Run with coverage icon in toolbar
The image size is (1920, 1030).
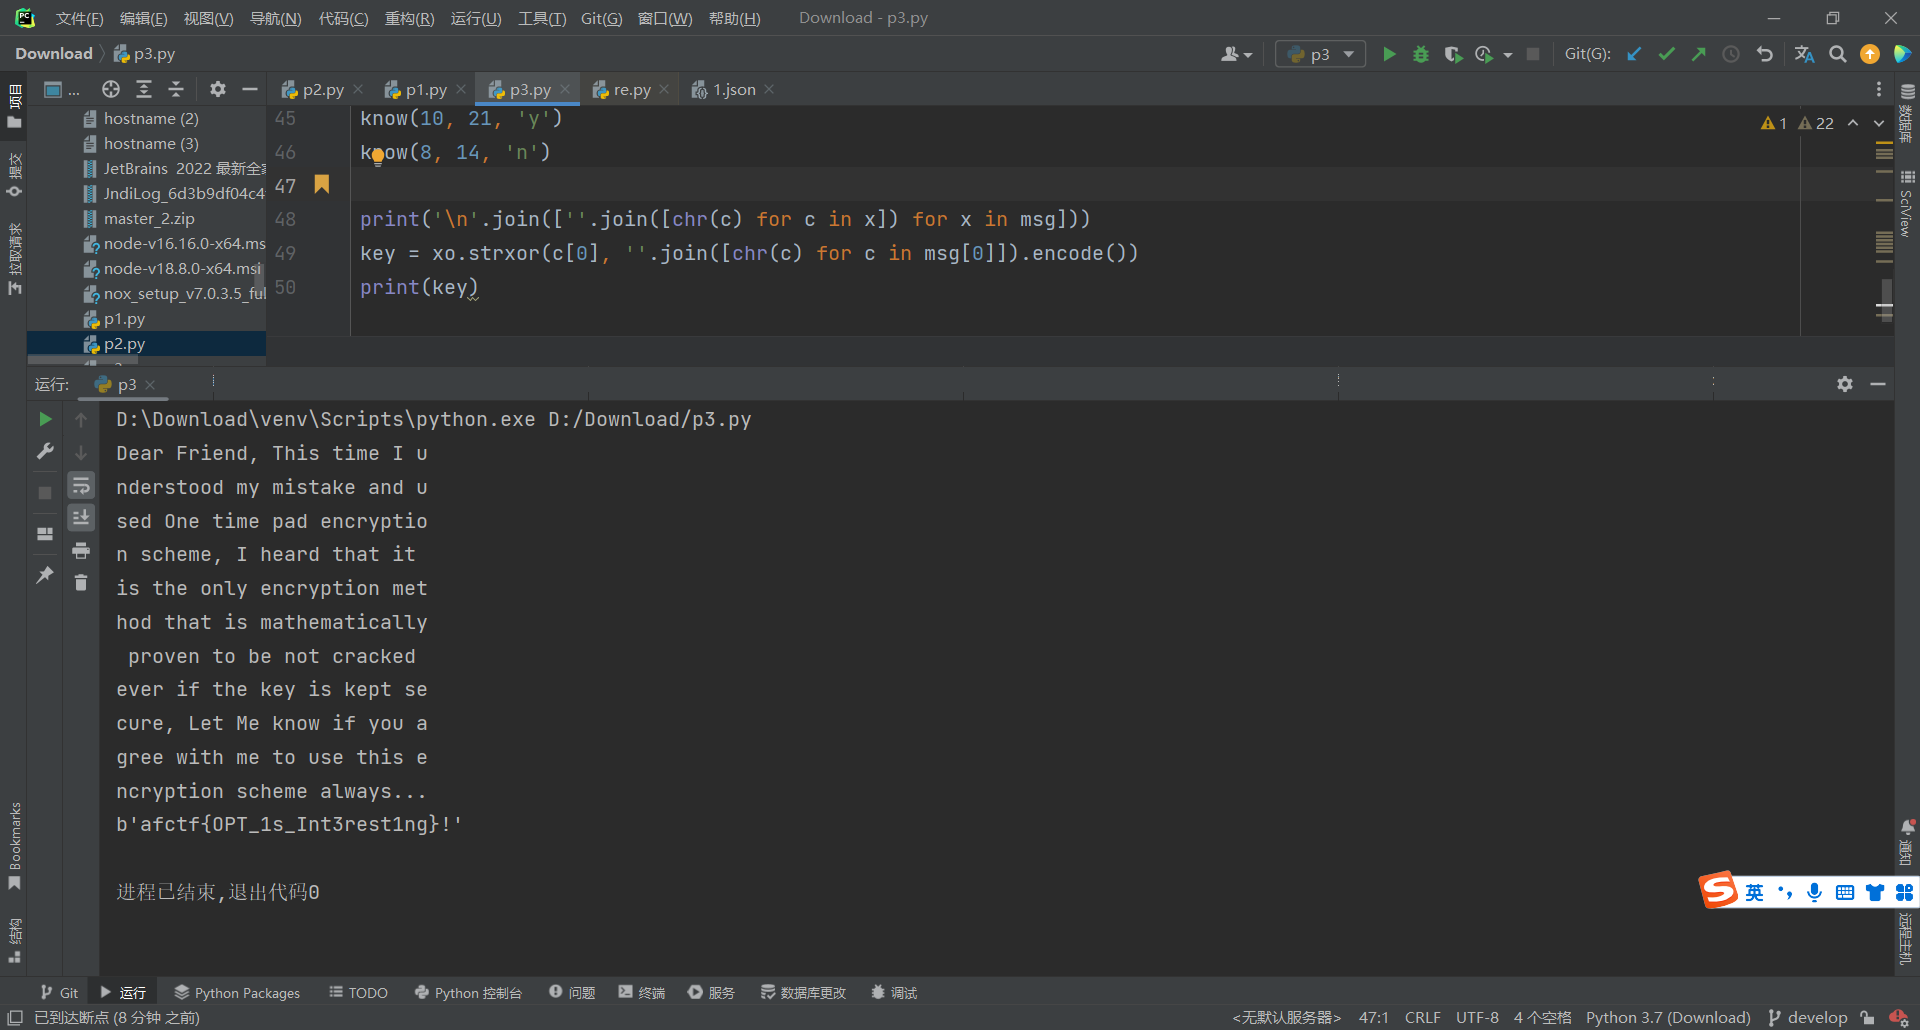1453,54
